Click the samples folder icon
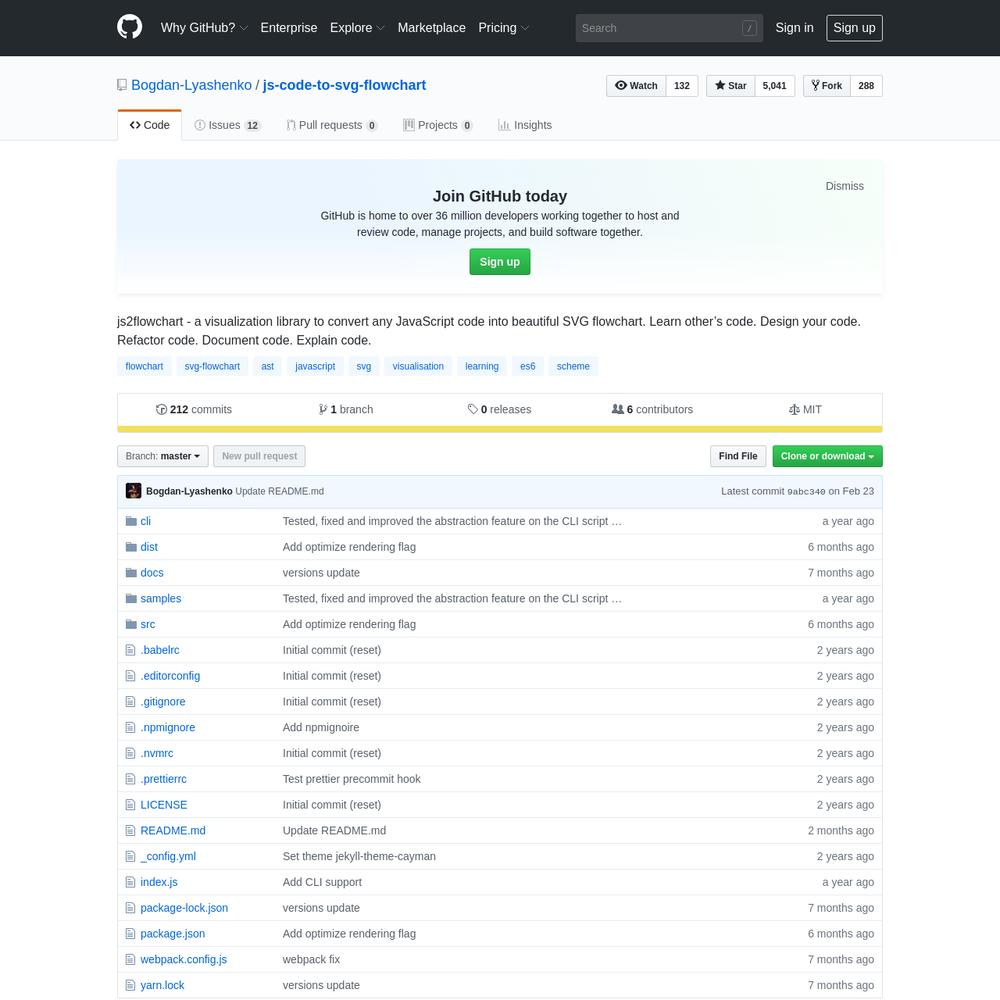The image size is (1000, 1000). [x=131, y=598]
